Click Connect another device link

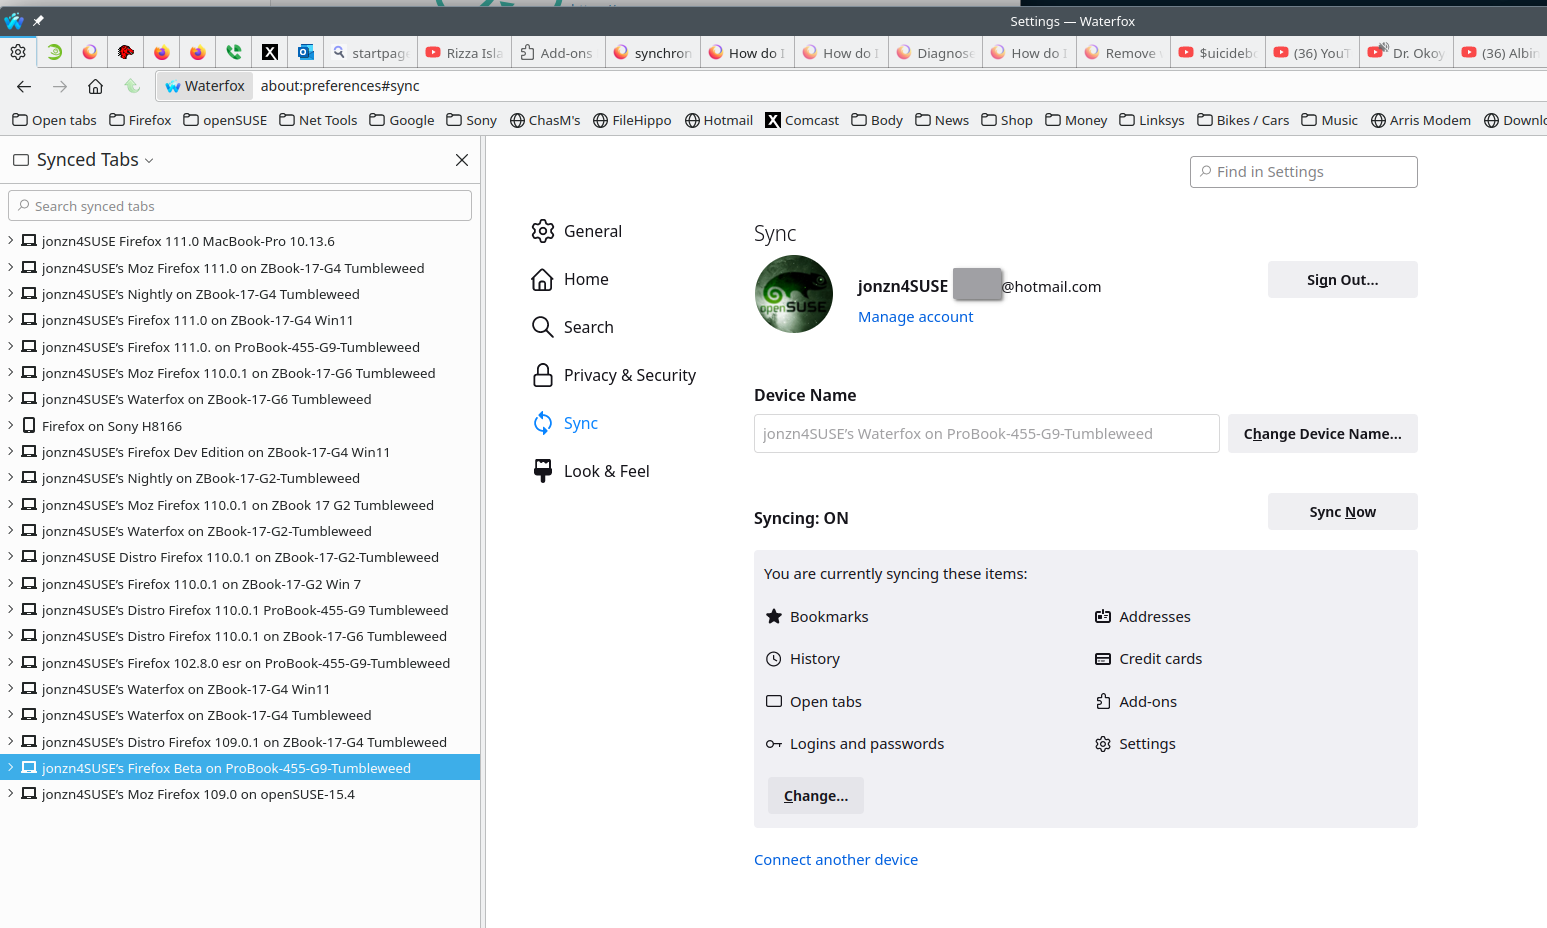click(835, 860)
